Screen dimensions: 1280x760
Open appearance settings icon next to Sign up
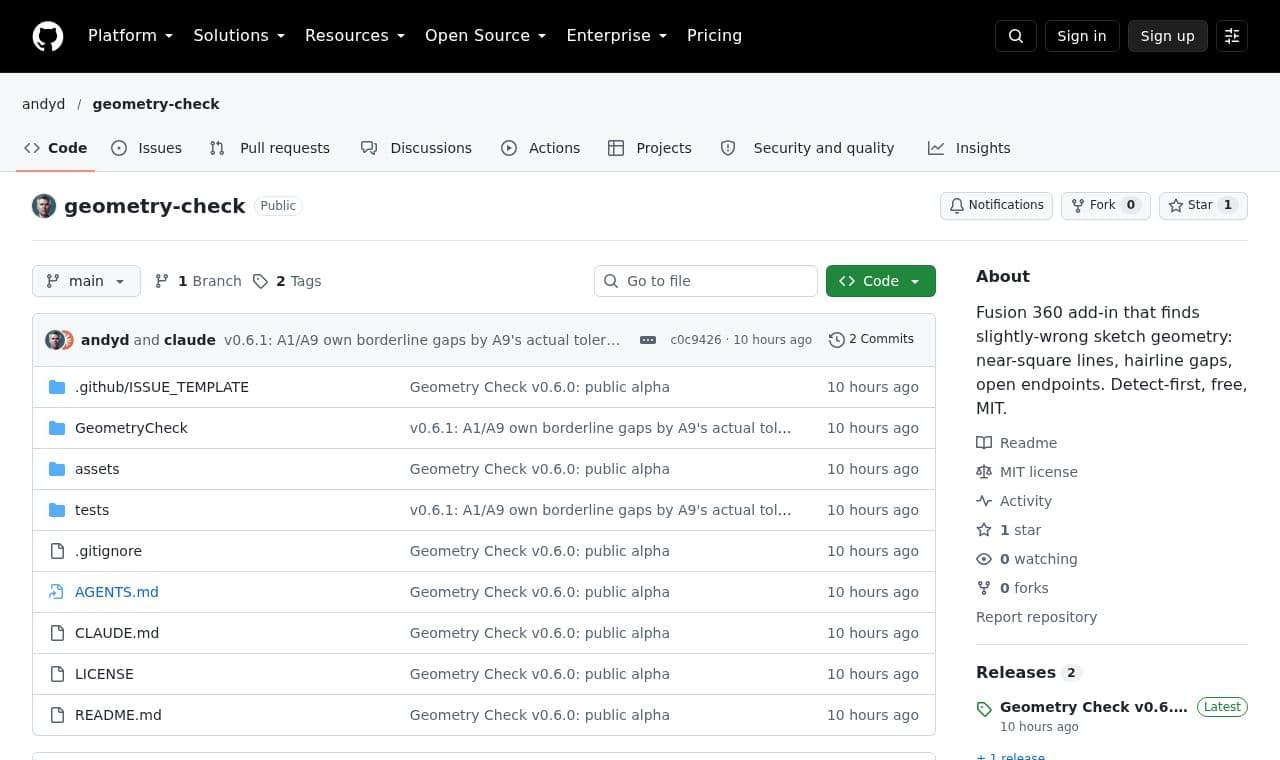(1232, 36)
